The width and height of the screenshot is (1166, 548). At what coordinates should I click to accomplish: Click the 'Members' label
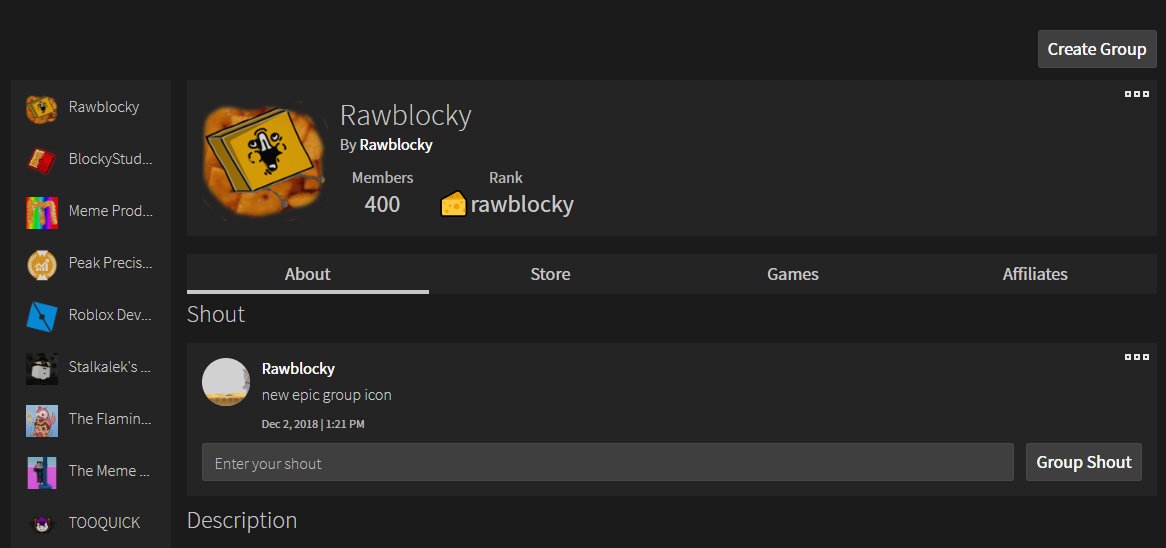pyautogui.click(x=382, y=178)
